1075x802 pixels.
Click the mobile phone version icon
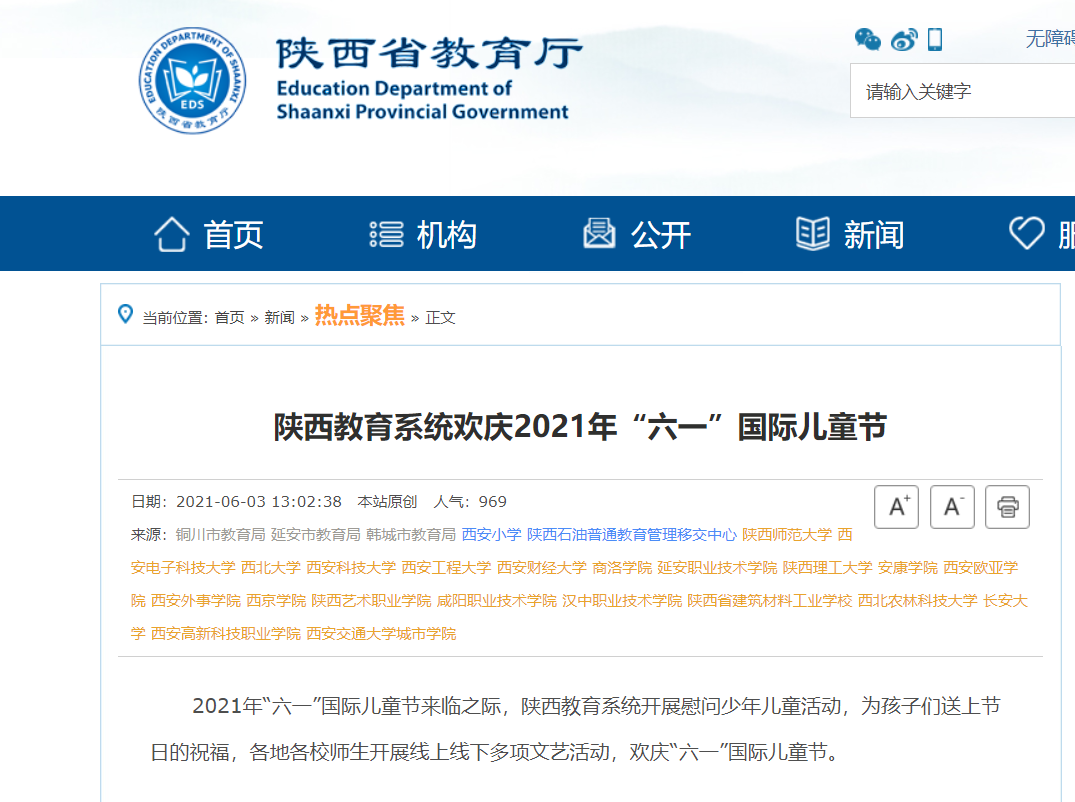coord(935,39)
